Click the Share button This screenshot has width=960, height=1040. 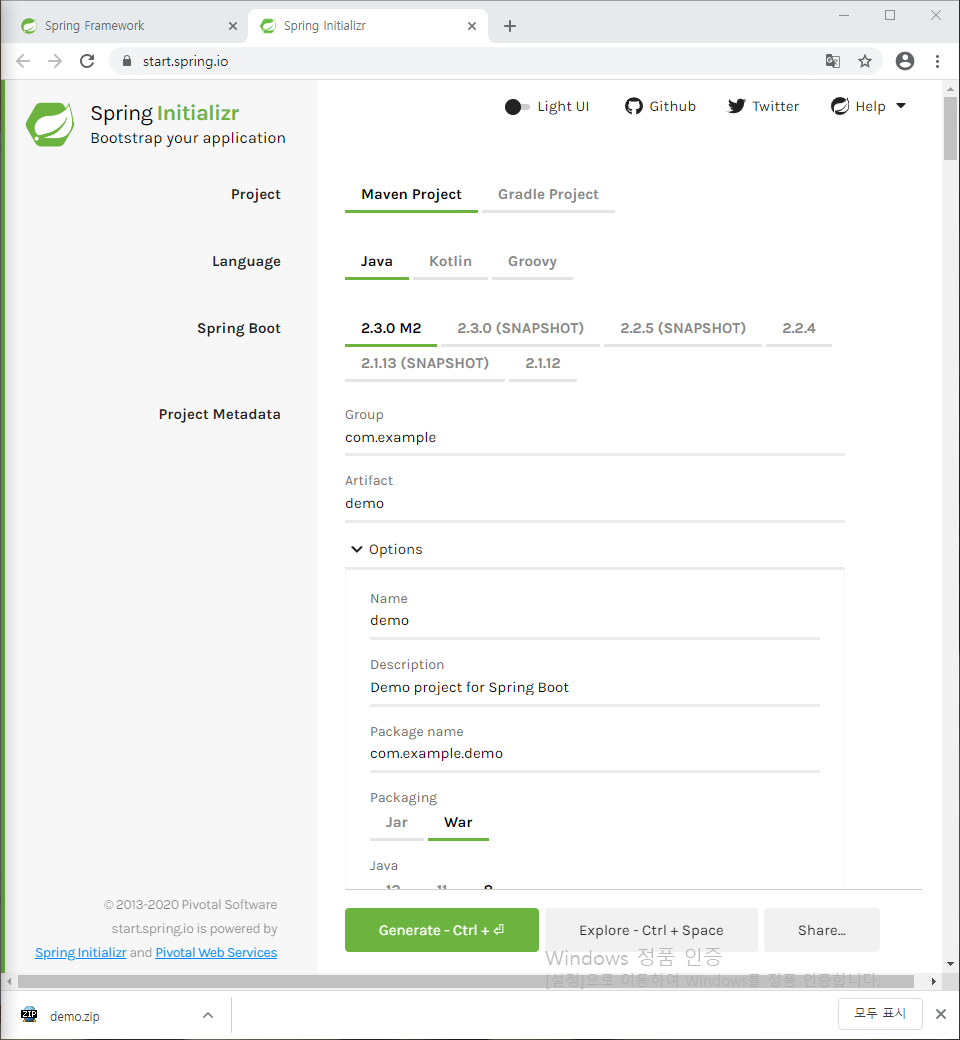(x=822, y=931)
